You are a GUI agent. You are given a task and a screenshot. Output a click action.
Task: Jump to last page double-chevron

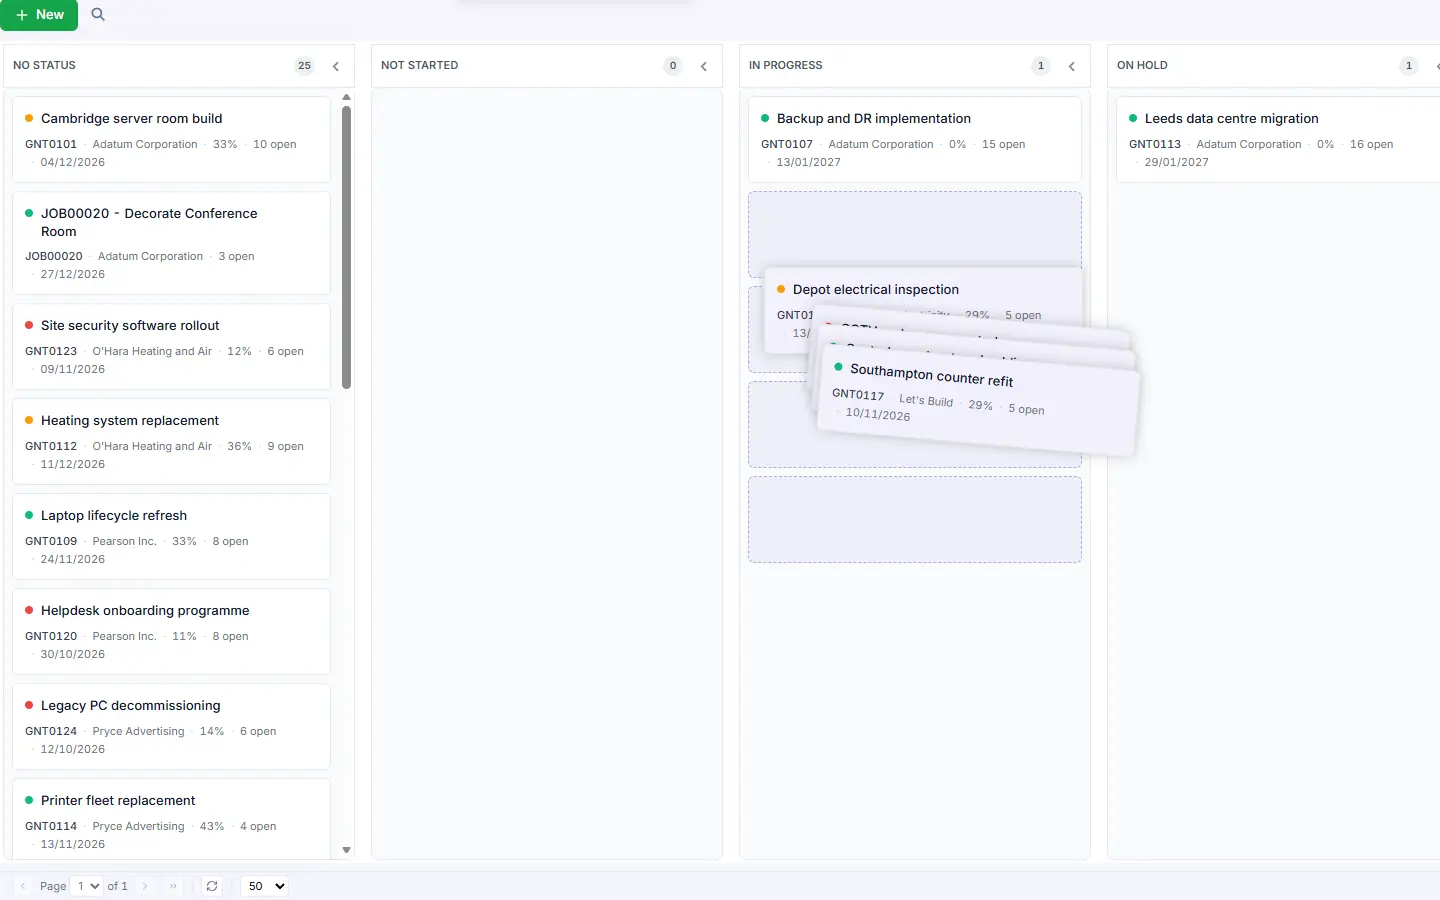point(173,886)
